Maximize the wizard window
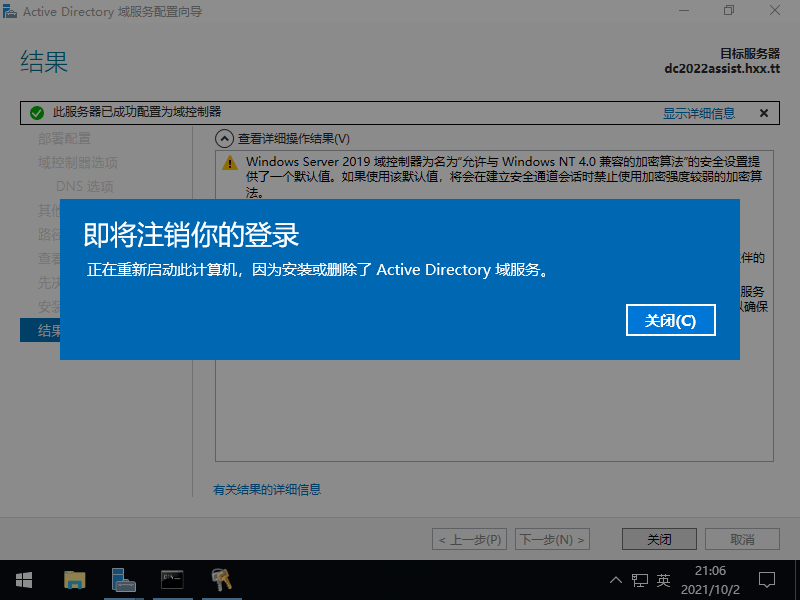Image resolution: width=800 pixels, height=600 pixels. pyautogui.click(x=729, y=11)
